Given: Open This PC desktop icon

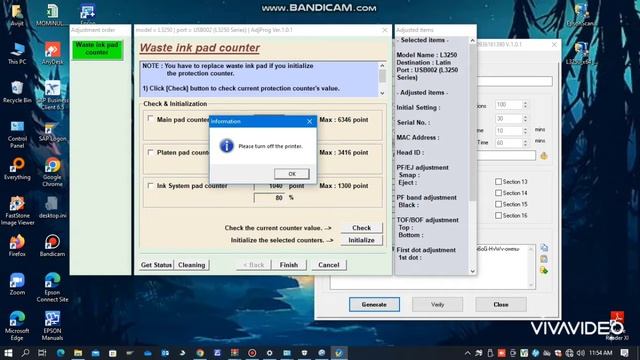Looking at the screenshot, I should [17, 53].
